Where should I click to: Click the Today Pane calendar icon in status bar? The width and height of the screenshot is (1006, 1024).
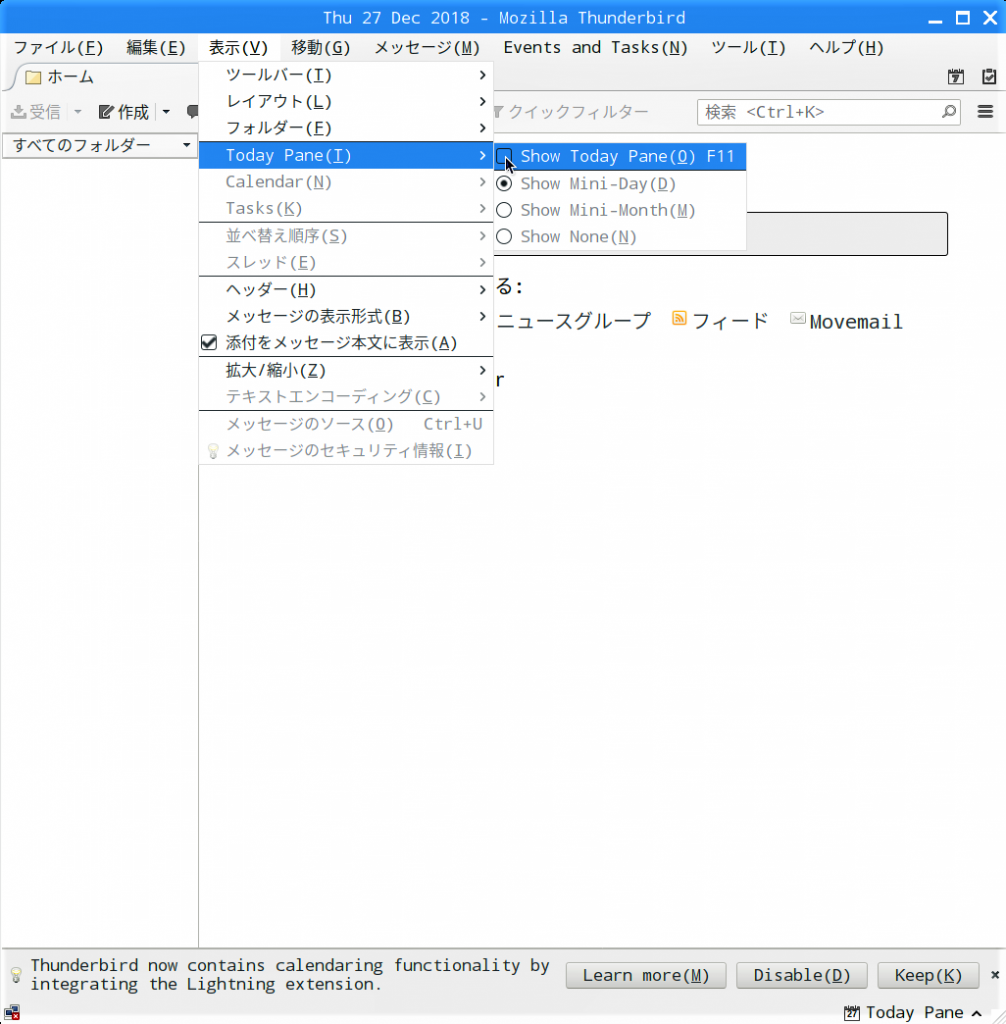[851, 1013]
